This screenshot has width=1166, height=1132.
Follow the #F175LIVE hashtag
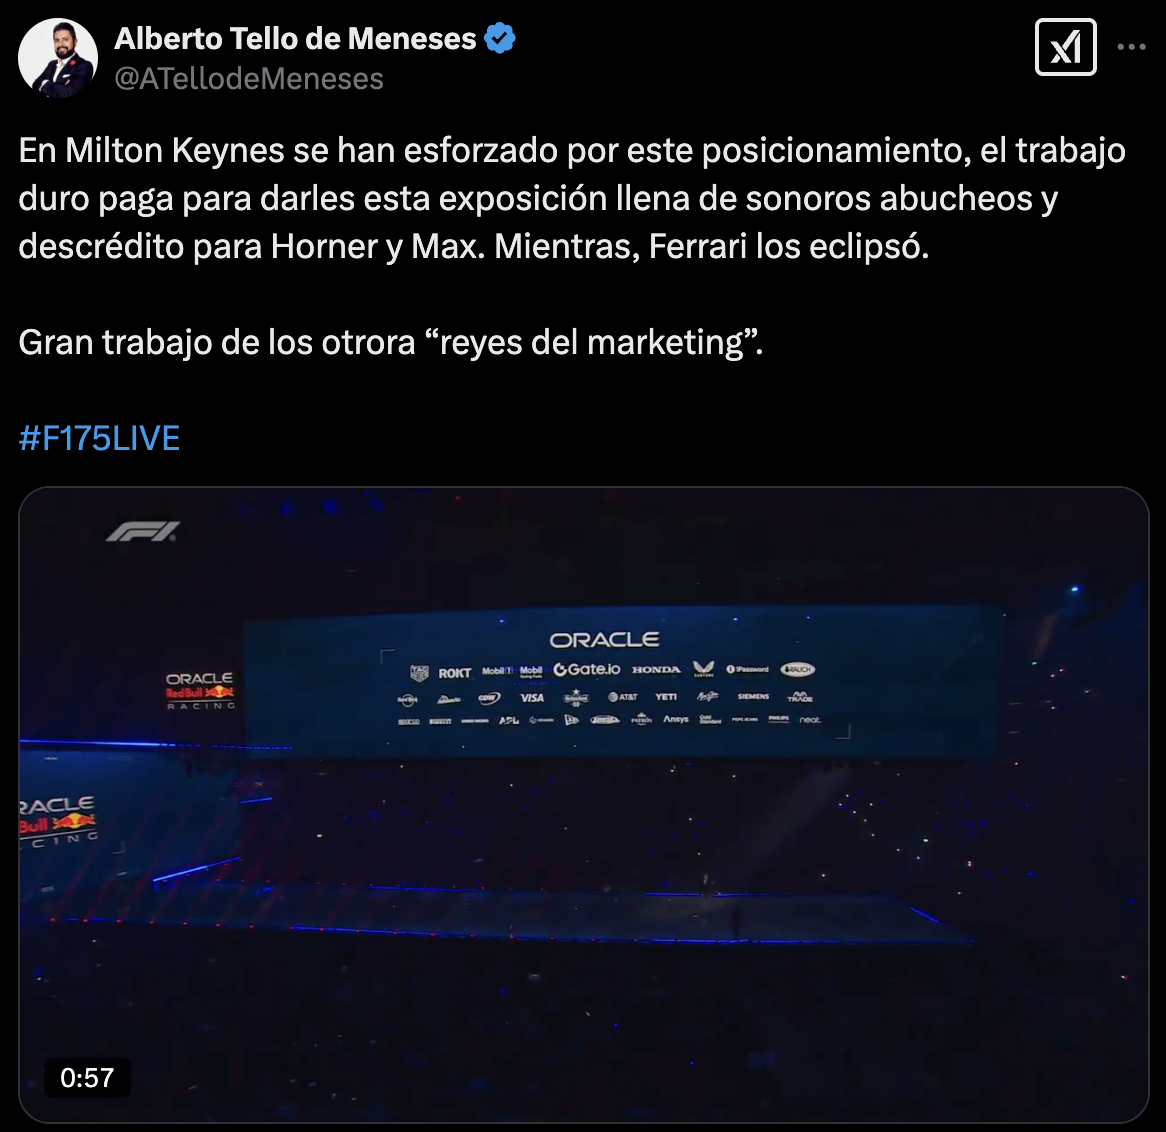coord(99,438)
